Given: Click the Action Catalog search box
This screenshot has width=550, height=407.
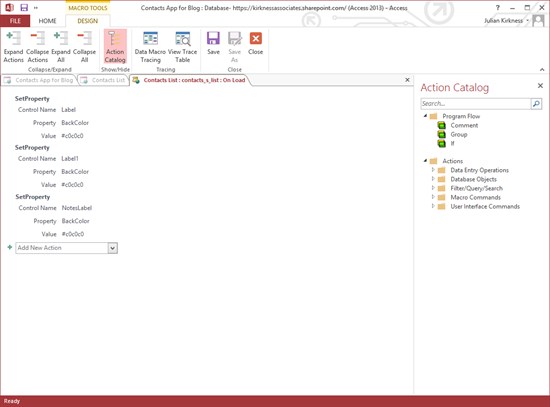Looking at the screenshot, I should [475, 104].
